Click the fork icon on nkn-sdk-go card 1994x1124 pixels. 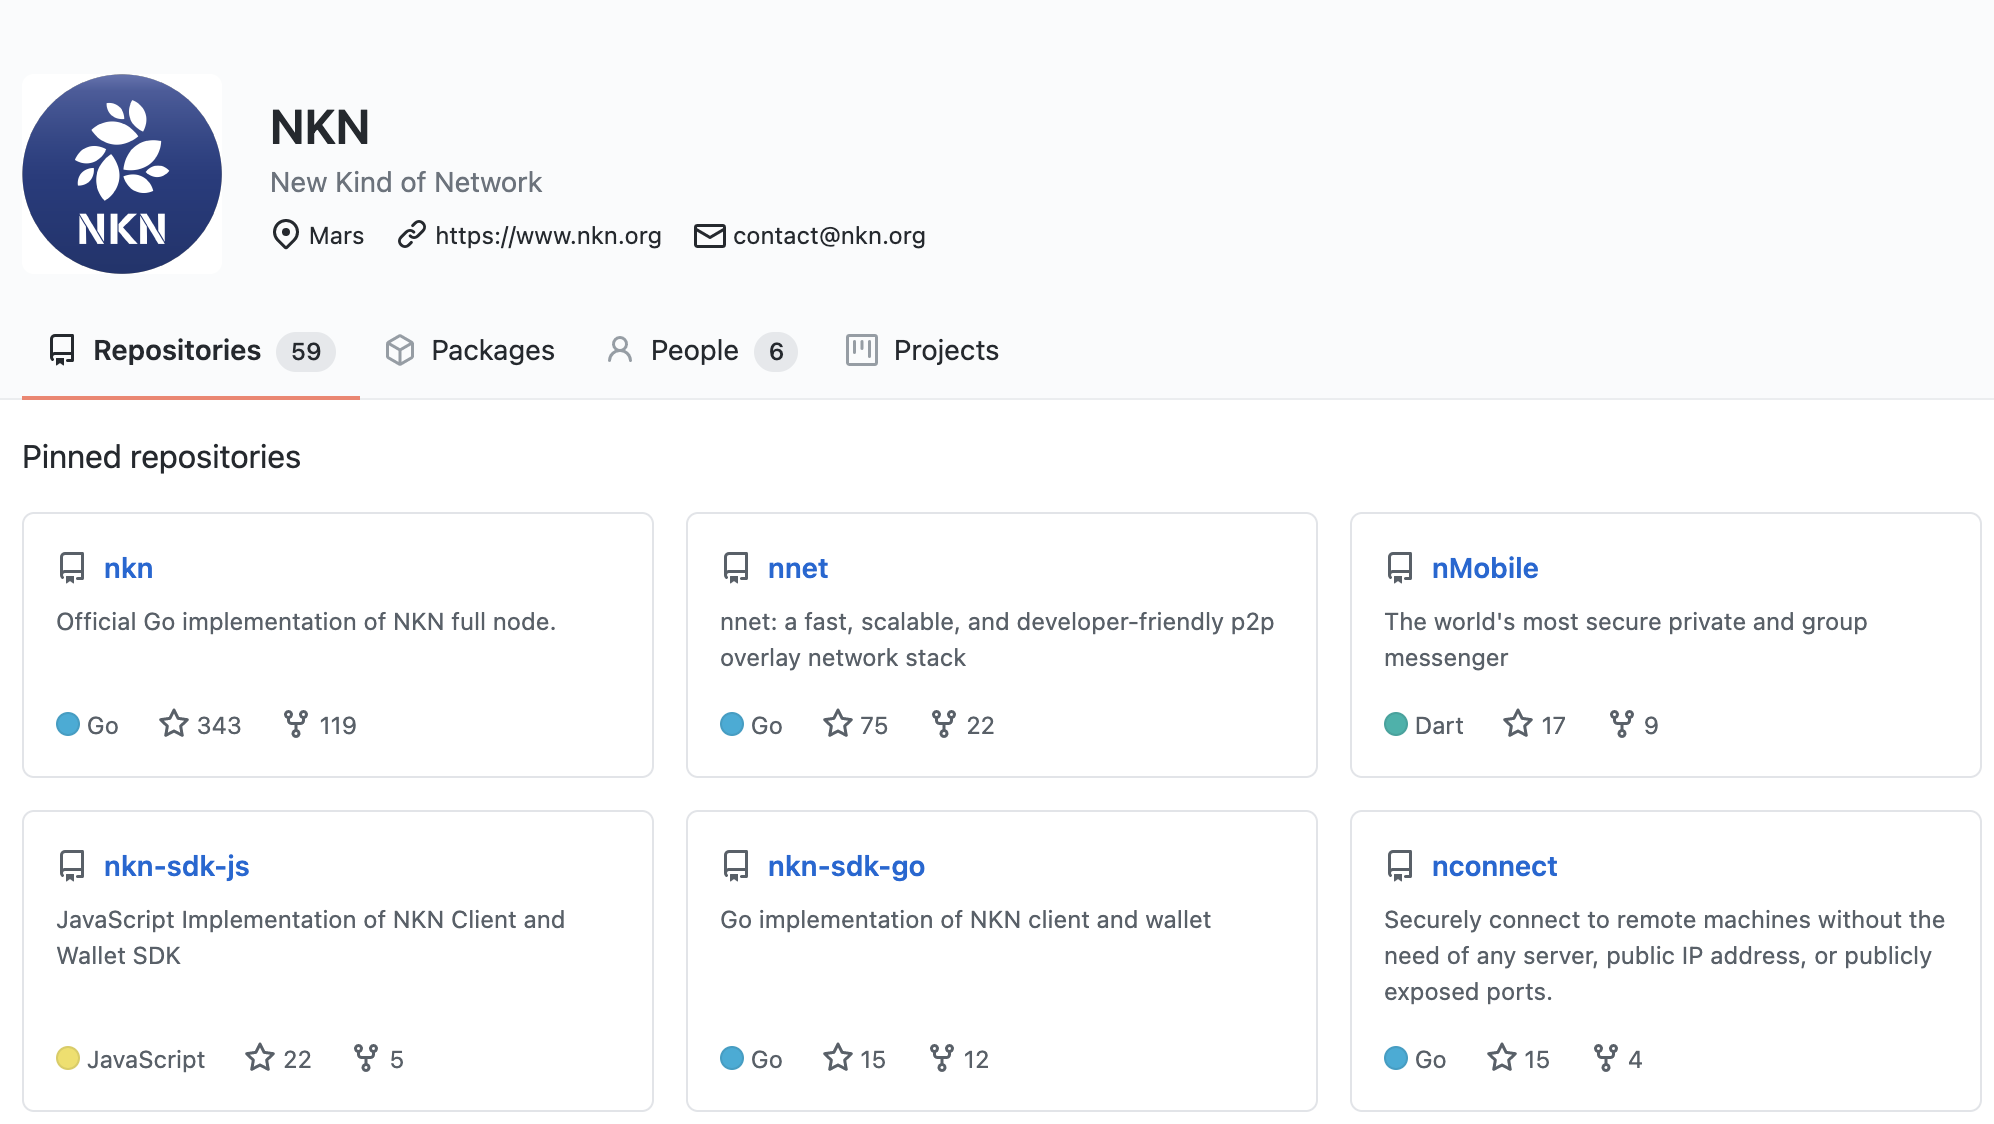(942, 1058)
